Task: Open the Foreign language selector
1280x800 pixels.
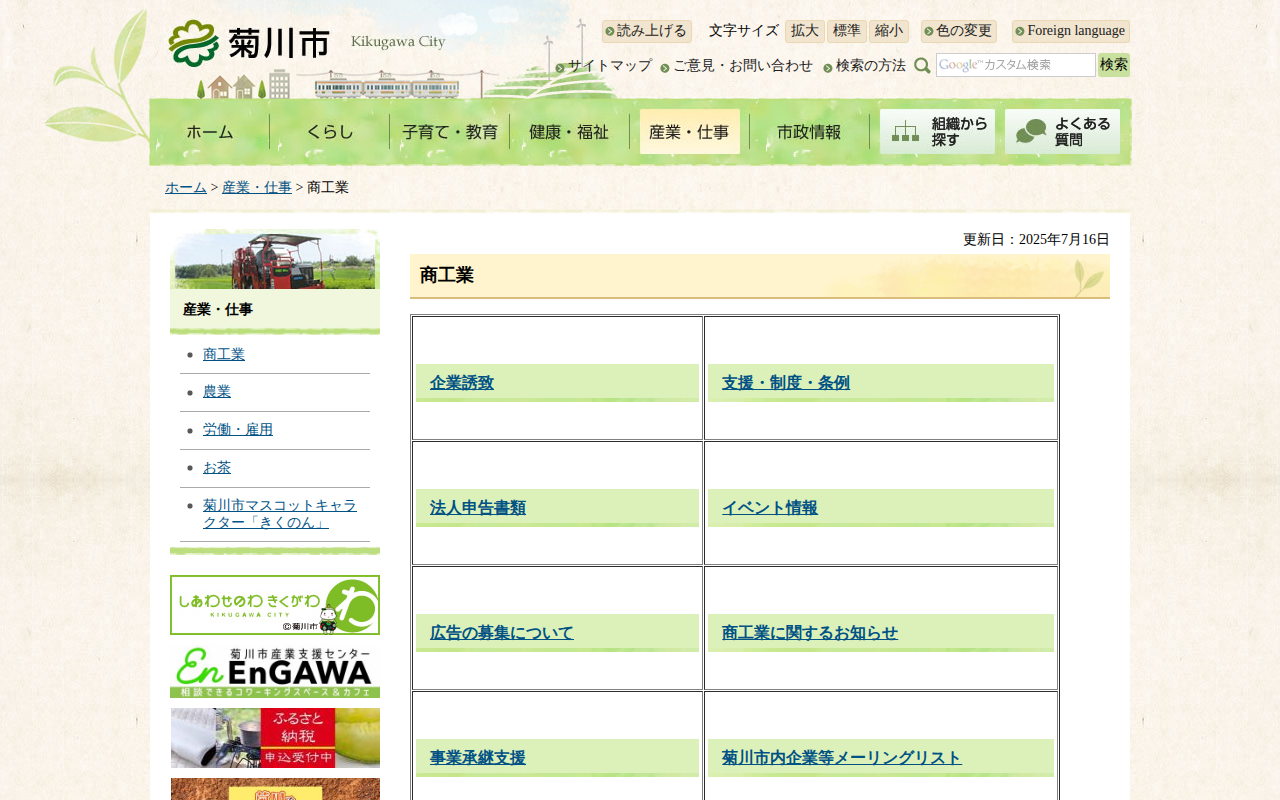Action: (x=1071, y=31)
